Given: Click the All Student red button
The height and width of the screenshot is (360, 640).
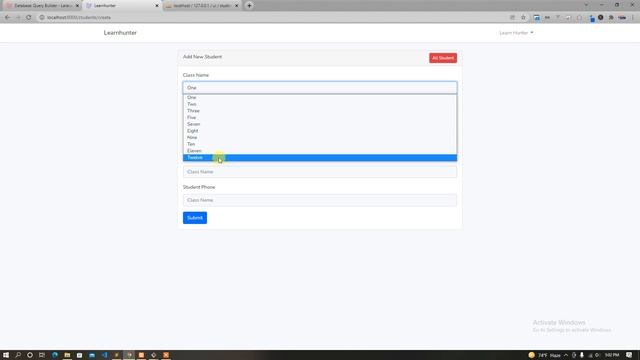Looking at the screenshot, I should pos(443,58).
